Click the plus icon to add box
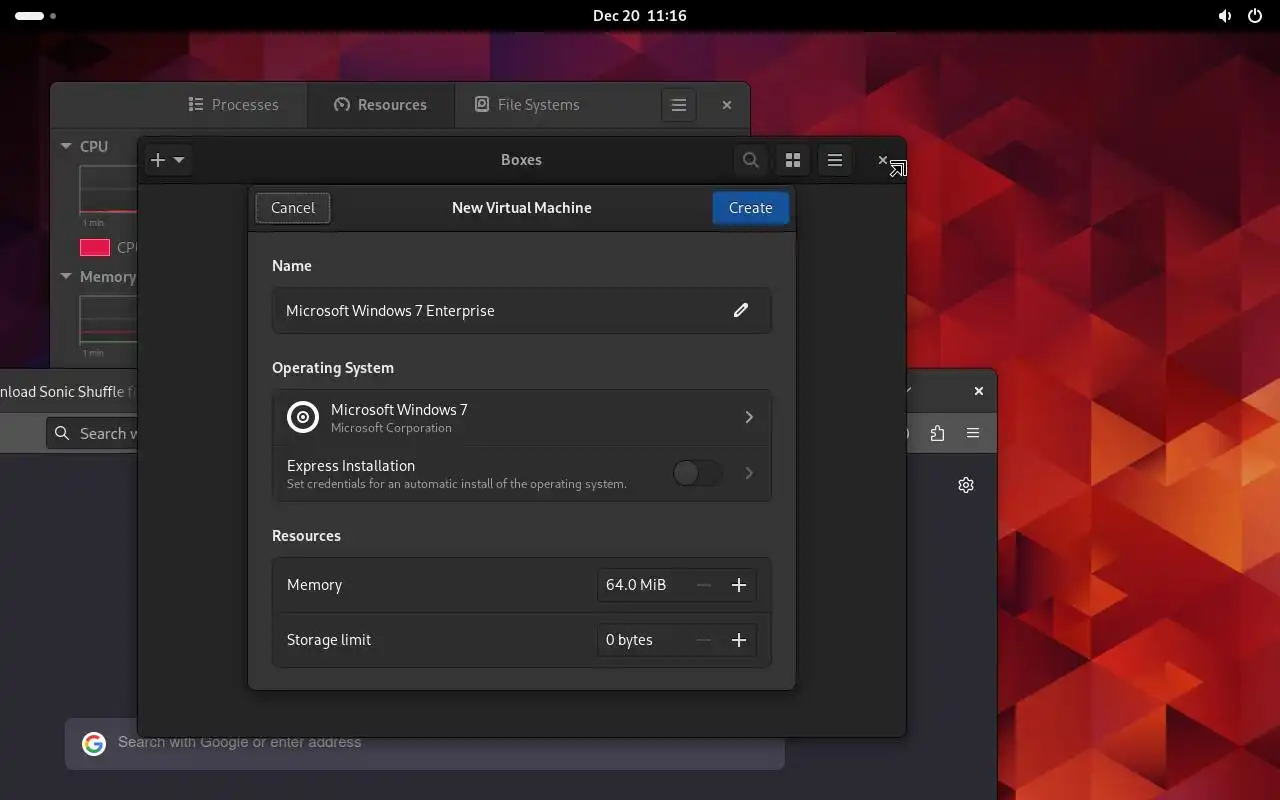 pos(158,160)
